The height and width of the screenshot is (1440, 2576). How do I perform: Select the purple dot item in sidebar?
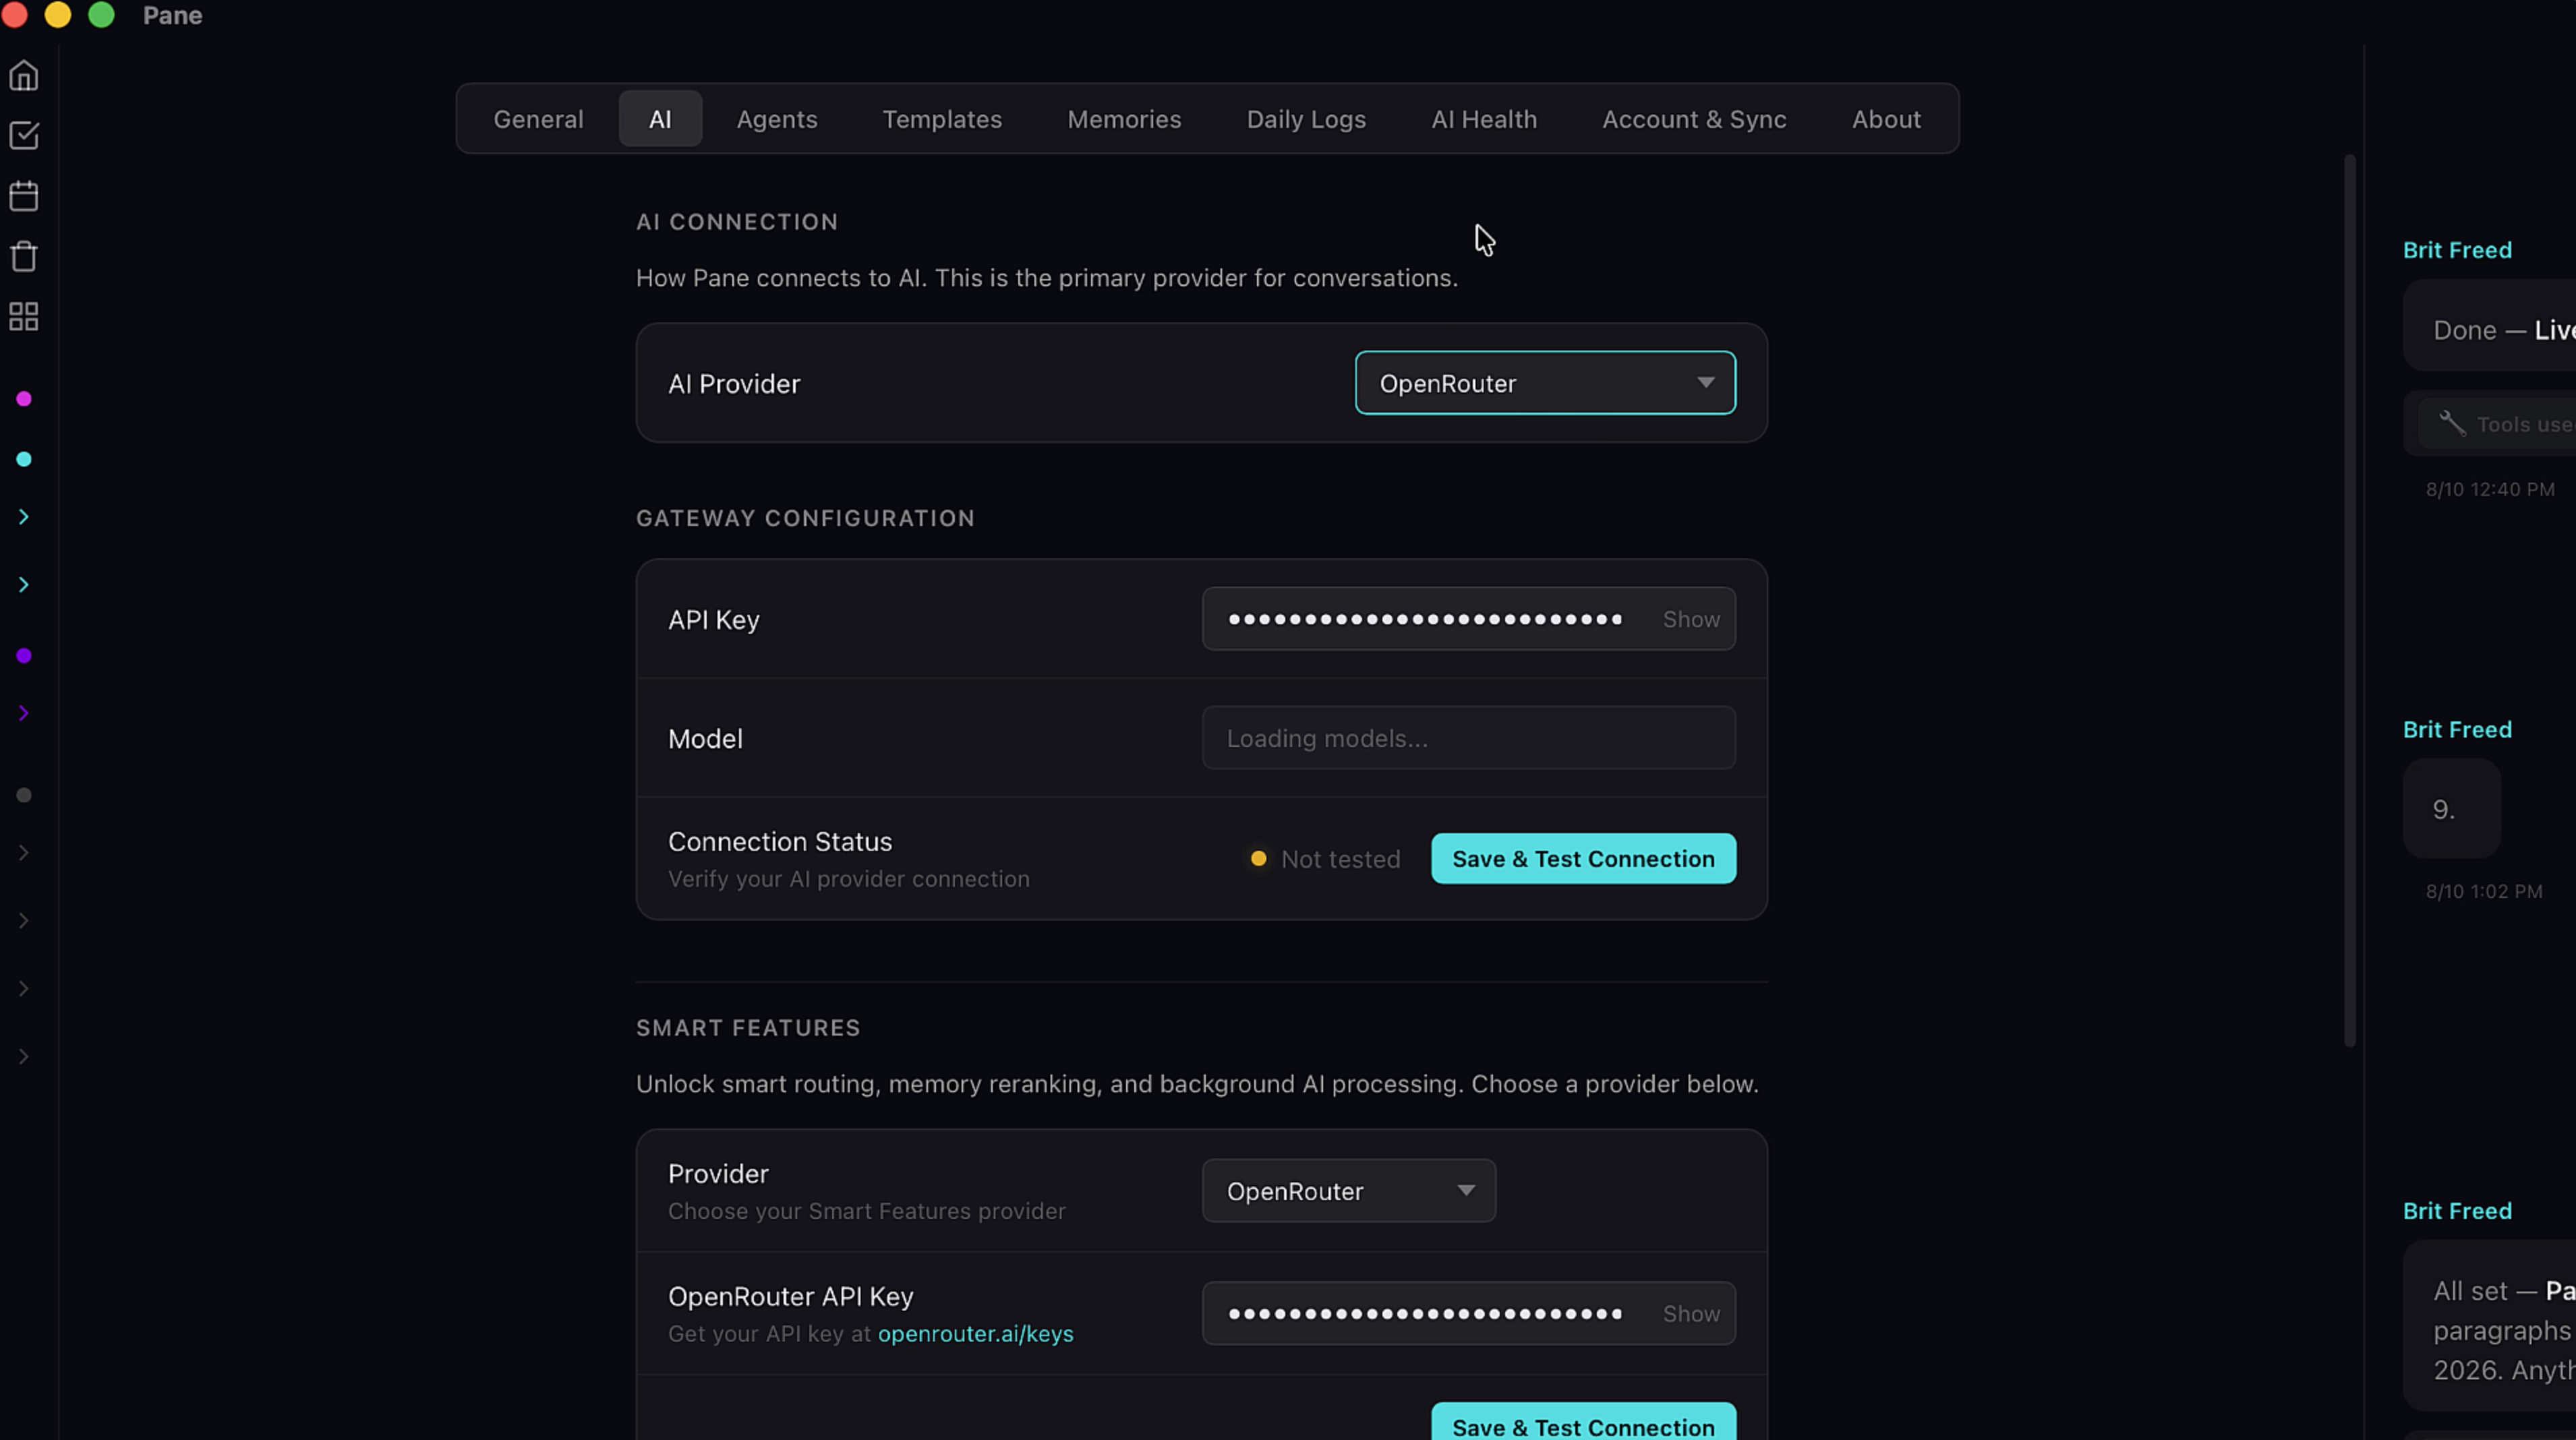24,656
